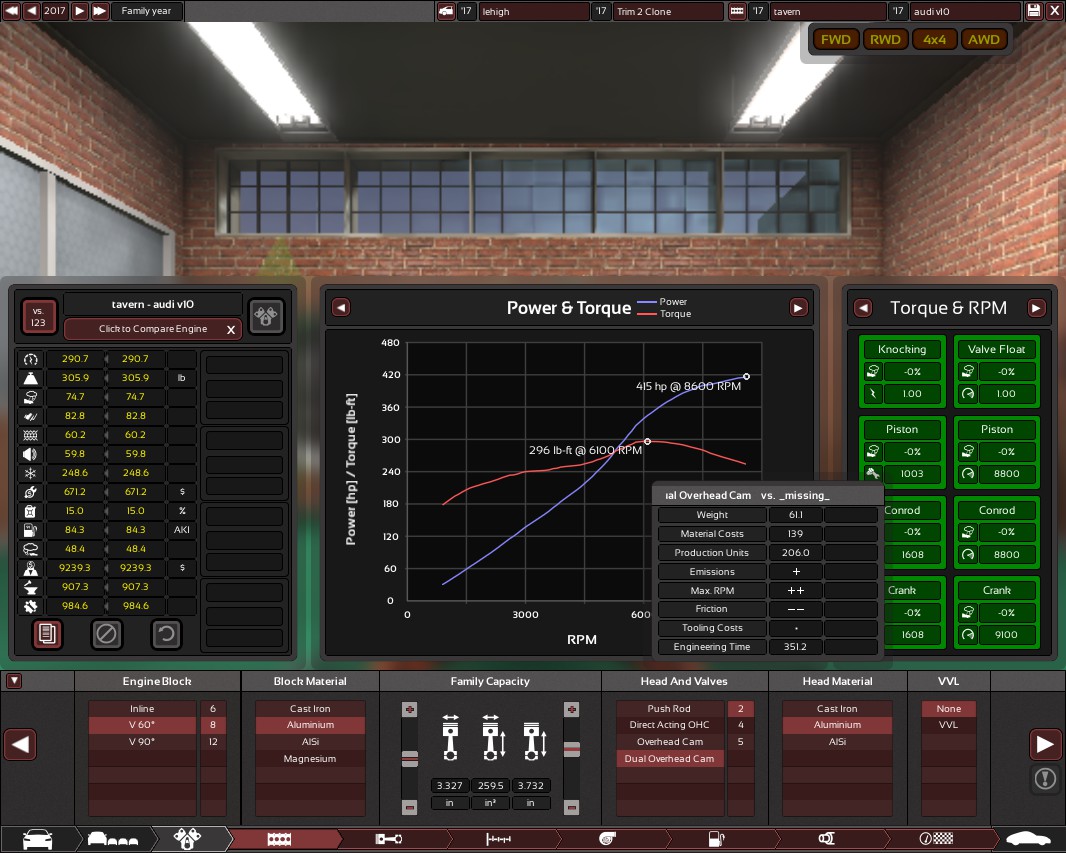
Task: Open the turbo/aspiration step in bottom bar
Action: [609, 839]
